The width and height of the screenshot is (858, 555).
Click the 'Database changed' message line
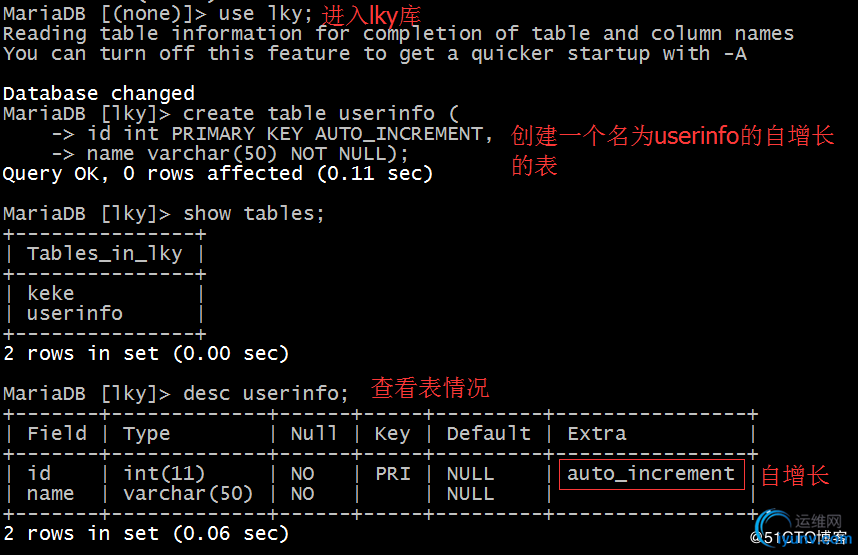[99, 94]
